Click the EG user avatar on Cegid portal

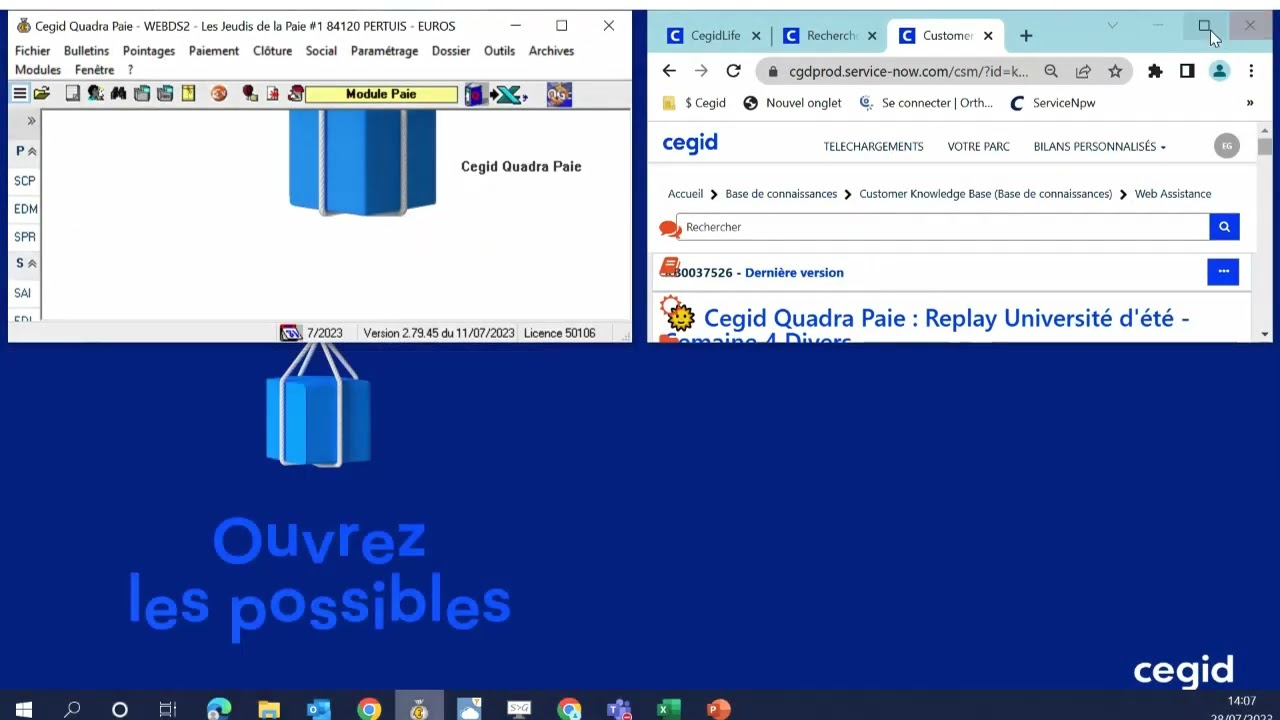[x=1227, y=146]
